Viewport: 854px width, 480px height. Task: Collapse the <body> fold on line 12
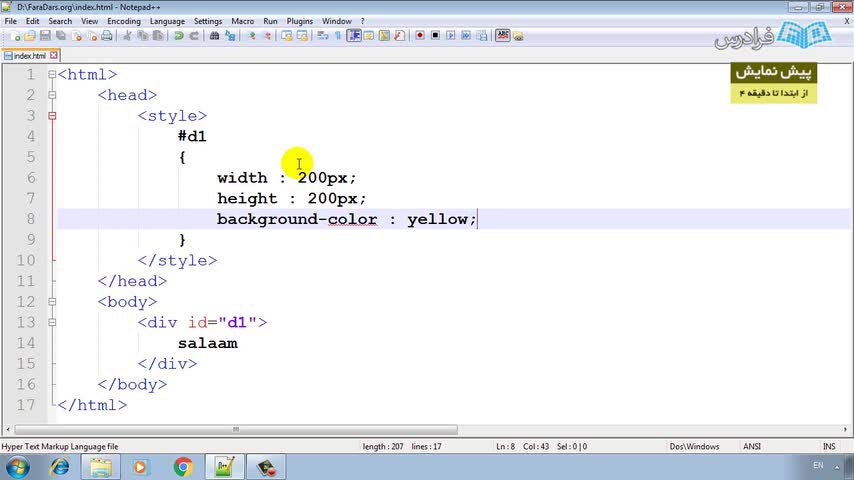(x=52, y=301)
